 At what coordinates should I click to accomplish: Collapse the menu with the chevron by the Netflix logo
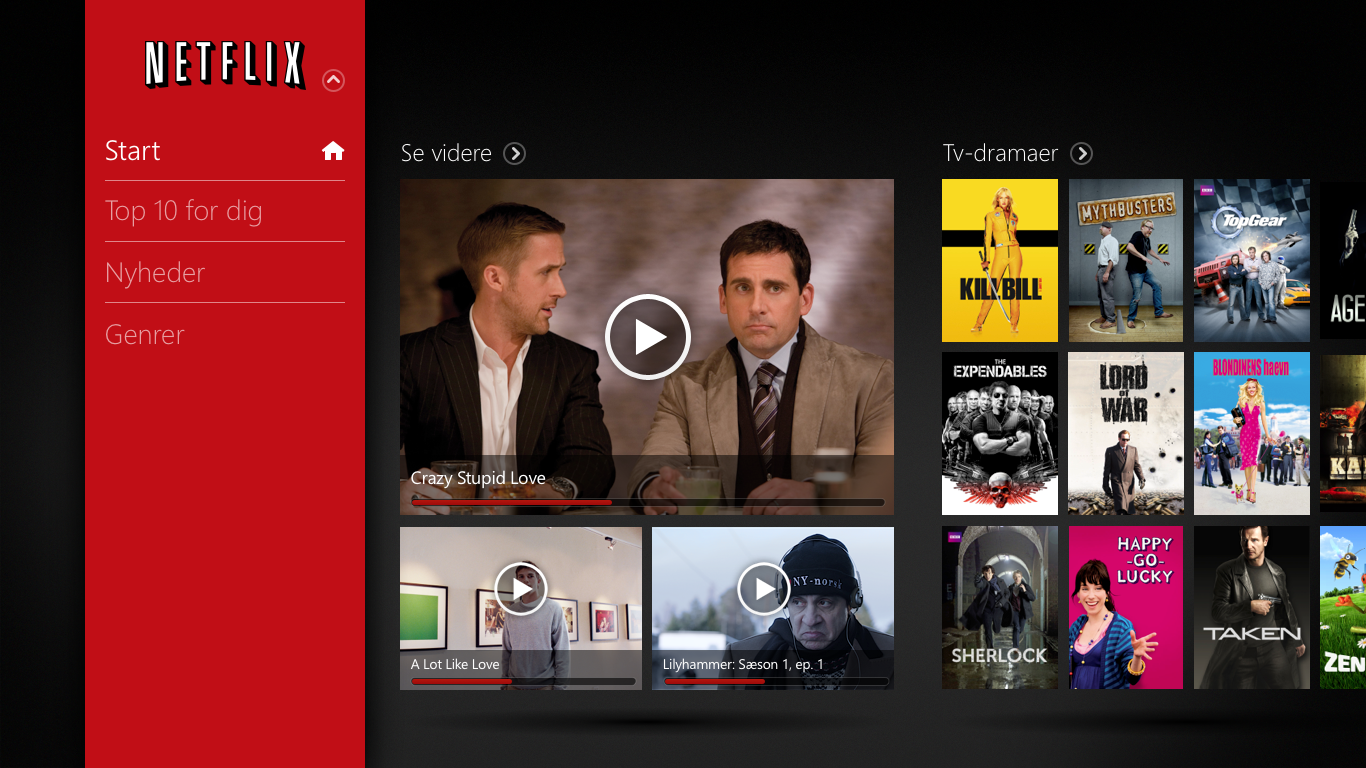click(334, 80)
